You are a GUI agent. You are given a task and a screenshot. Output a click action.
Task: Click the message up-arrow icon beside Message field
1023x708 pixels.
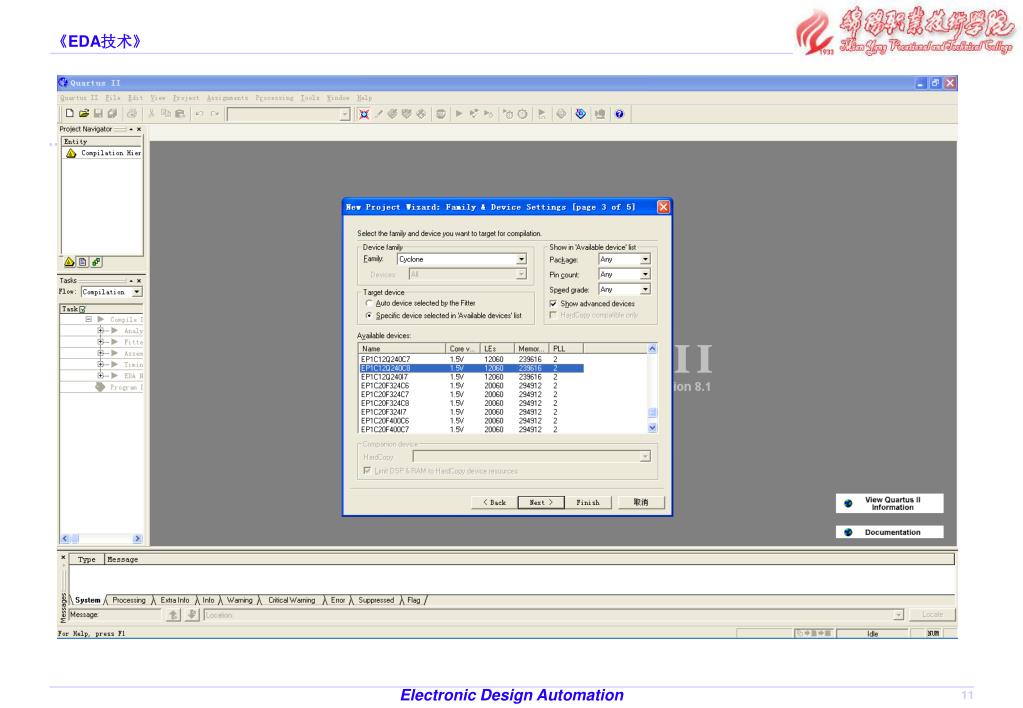coord(173,615)
